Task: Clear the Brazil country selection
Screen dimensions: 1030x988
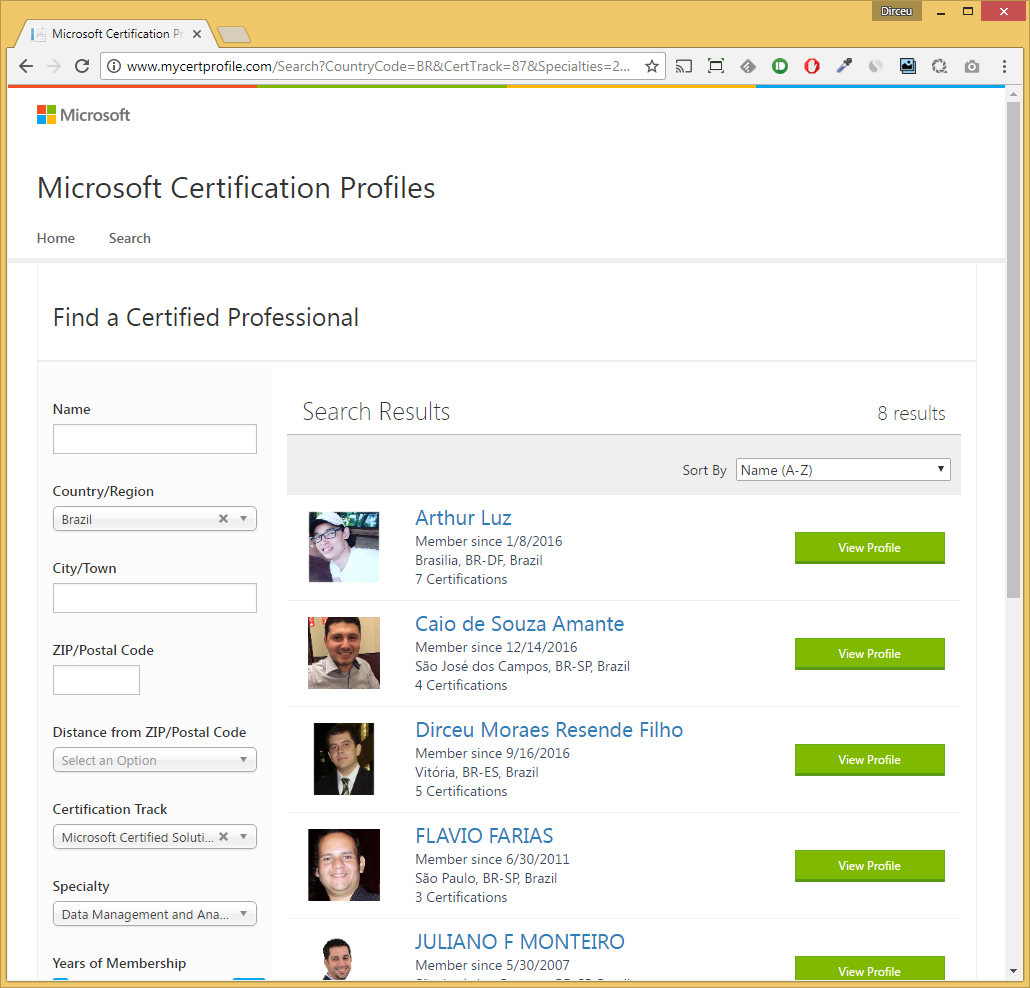Action: (x=223, y=519)
